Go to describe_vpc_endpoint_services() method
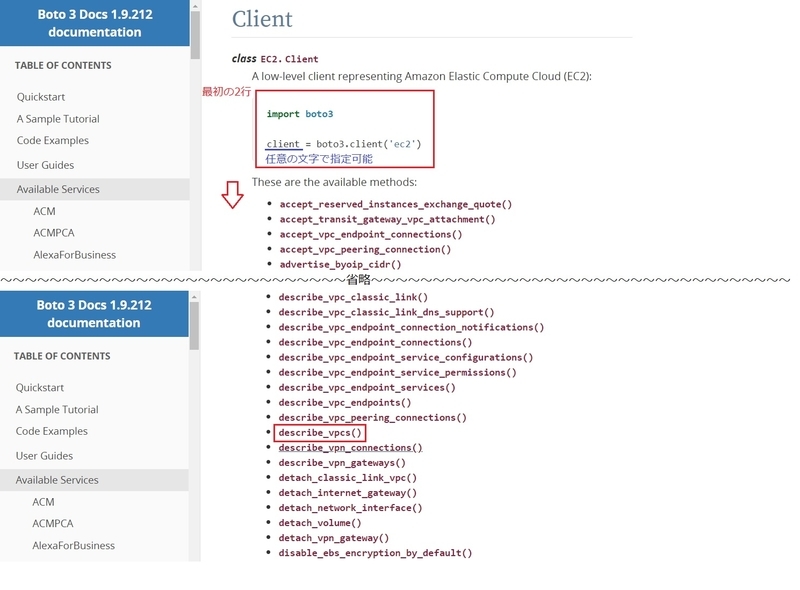The width and height of the screenshot is (800, 590). (367, 387)
